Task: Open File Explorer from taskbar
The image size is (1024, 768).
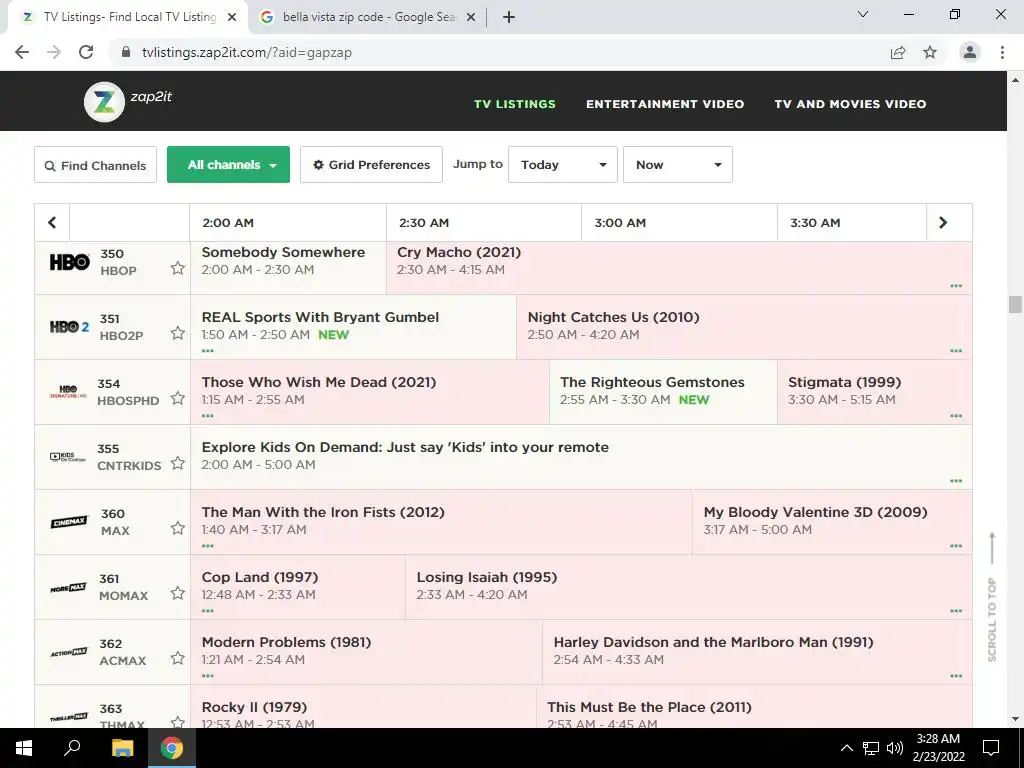Action: 122,748
